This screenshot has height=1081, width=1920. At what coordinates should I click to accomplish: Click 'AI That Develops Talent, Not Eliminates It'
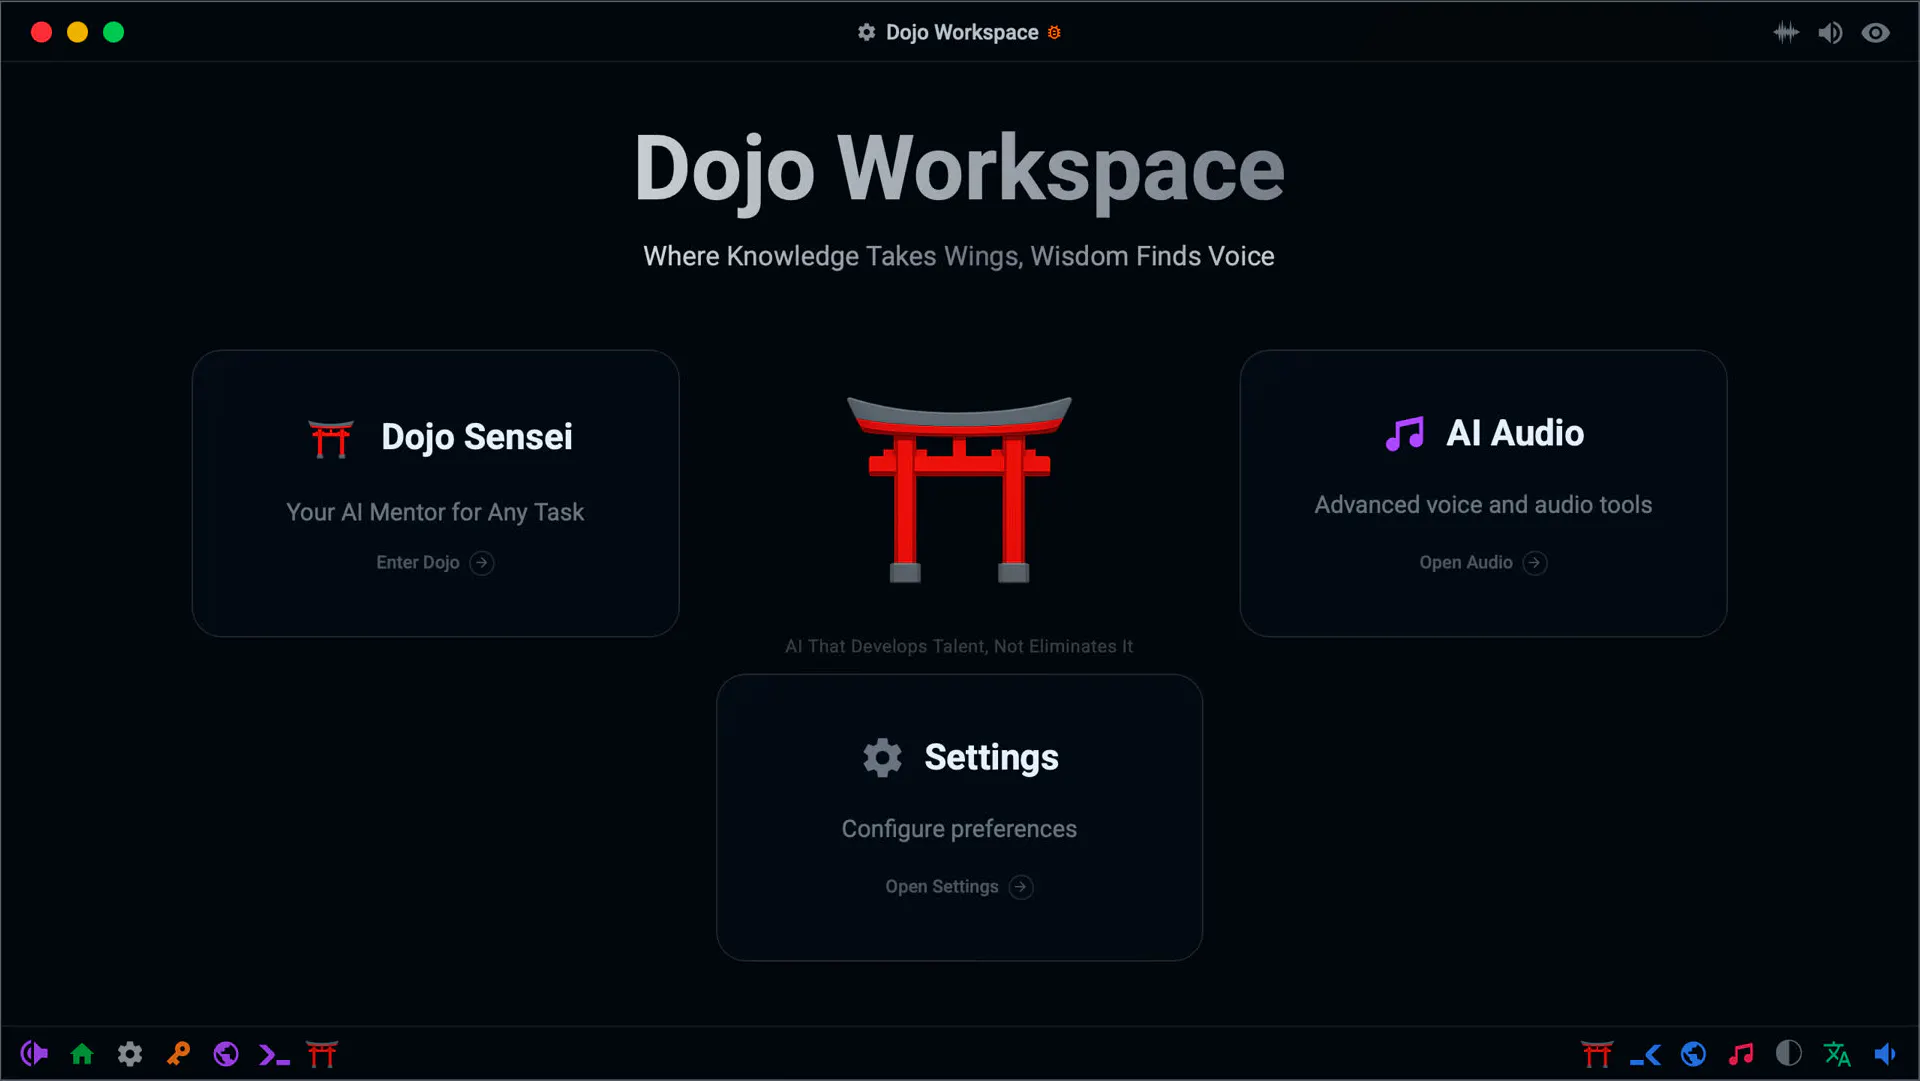tap(959, 646)
